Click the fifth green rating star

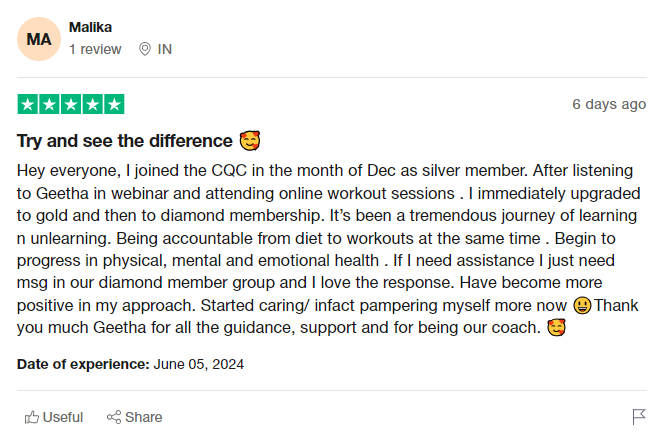(115, 104)
